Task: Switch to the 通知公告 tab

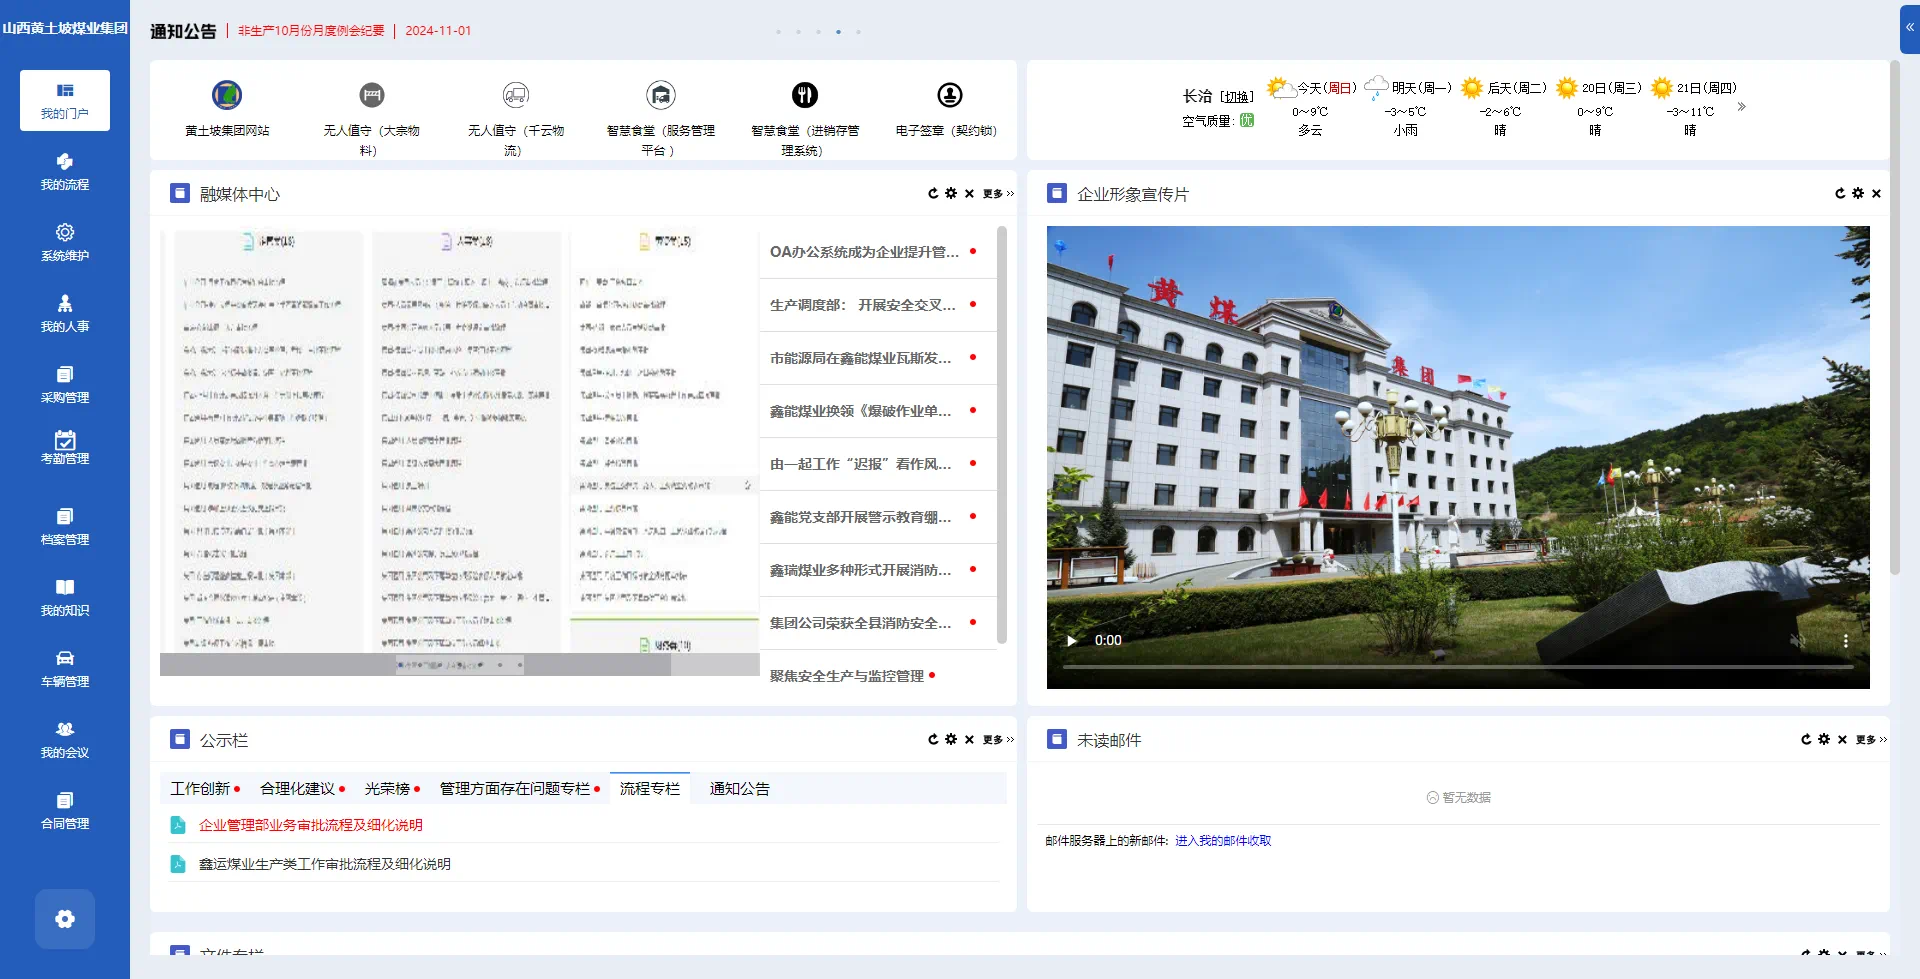Action: tap(739, 789)
